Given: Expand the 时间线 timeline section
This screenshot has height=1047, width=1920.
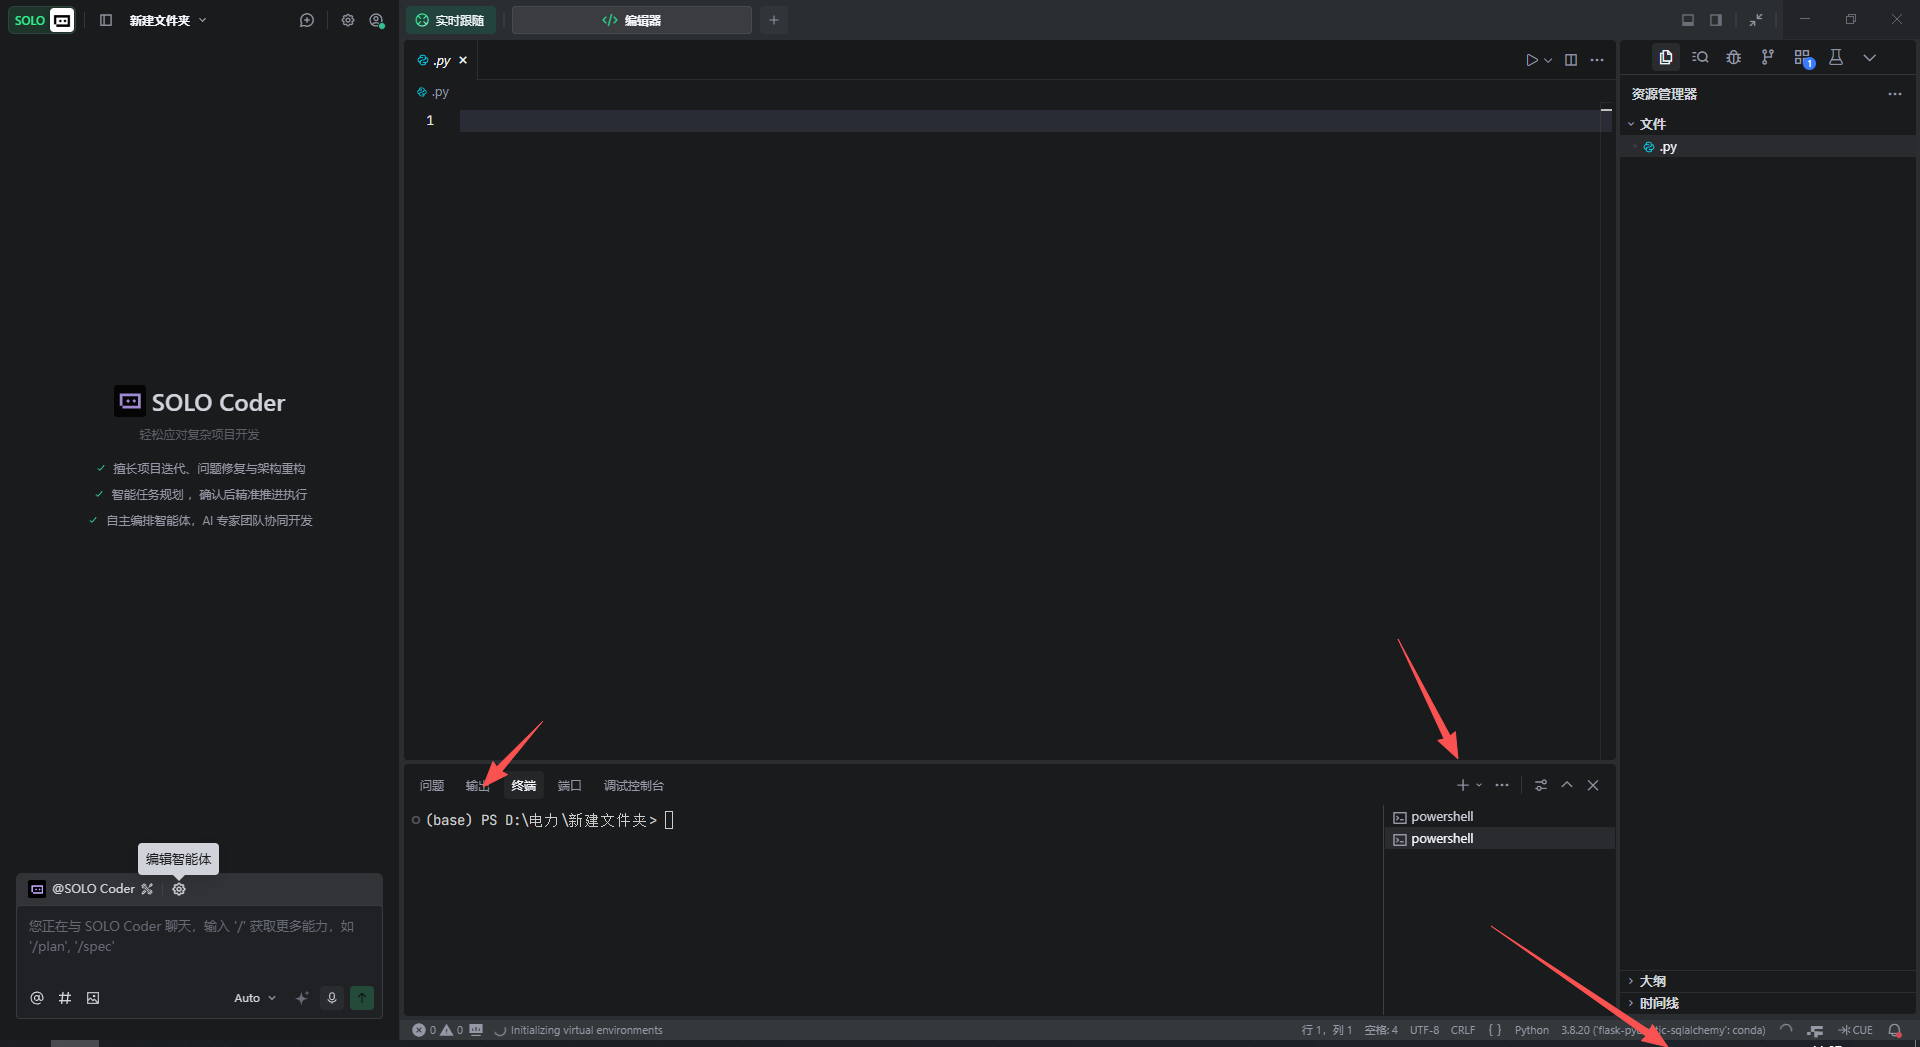Looking at the screenshot, I should point(1768,1003).
